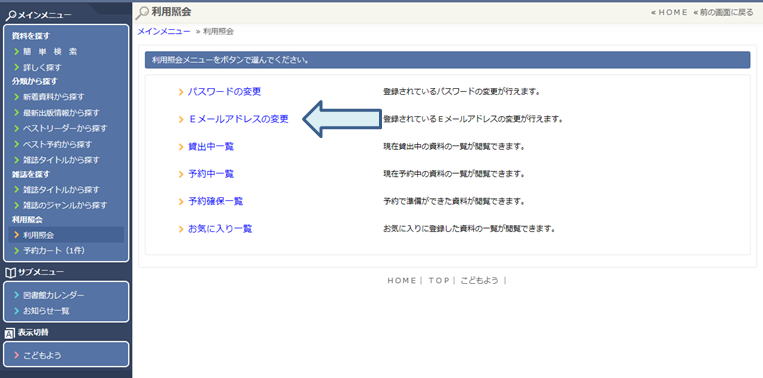Screen dimensions: 763x378
Task: Open the パスワードの変更 link
Action: pos(224,91)
